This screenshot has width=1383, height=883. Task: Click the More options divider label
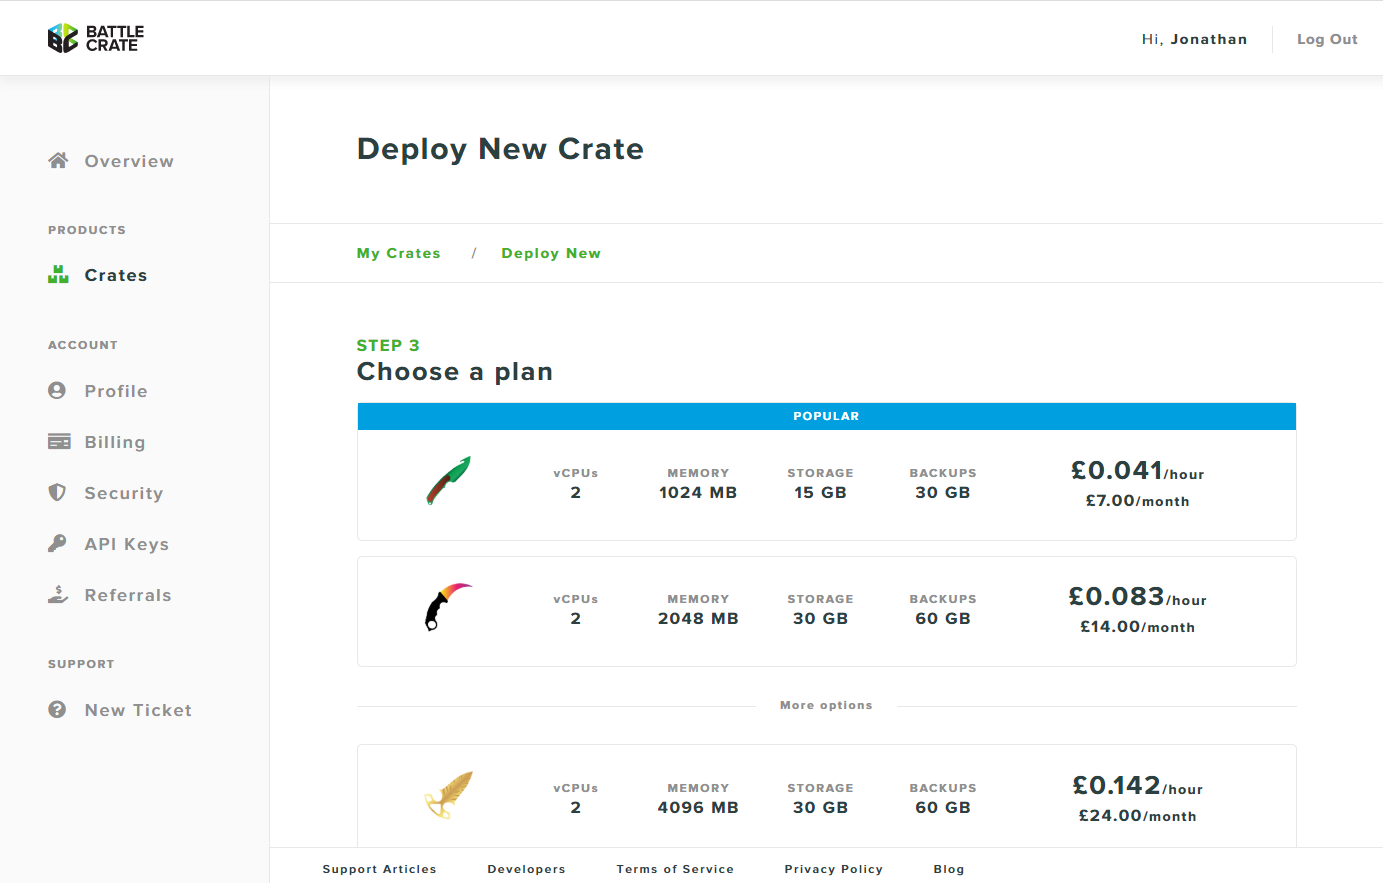coord(826,705)
